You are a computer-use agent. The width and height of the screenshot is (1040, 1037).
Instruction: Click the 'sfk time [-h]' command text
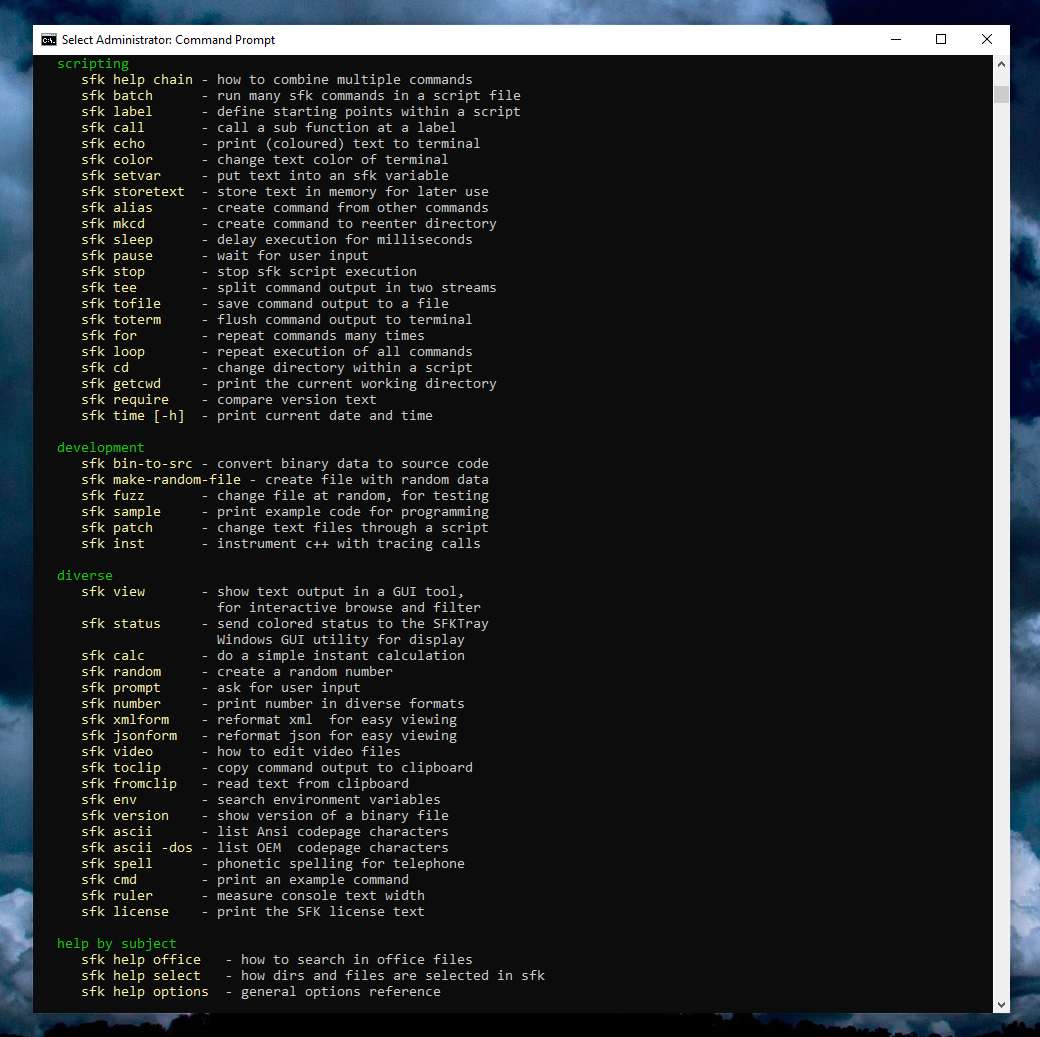[133, 415]
